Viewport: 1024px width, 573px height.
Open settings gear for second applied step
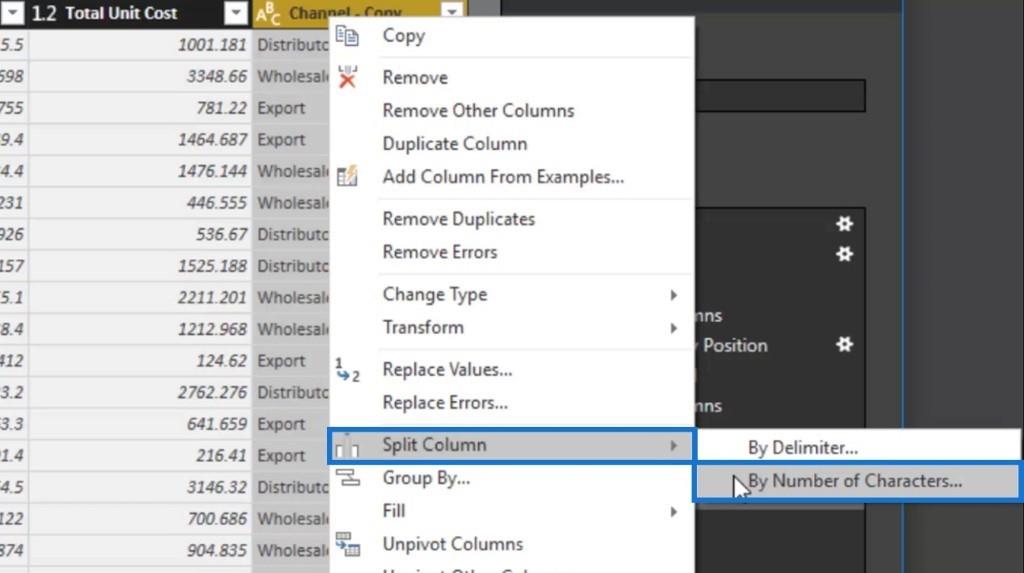coord(844,254)
